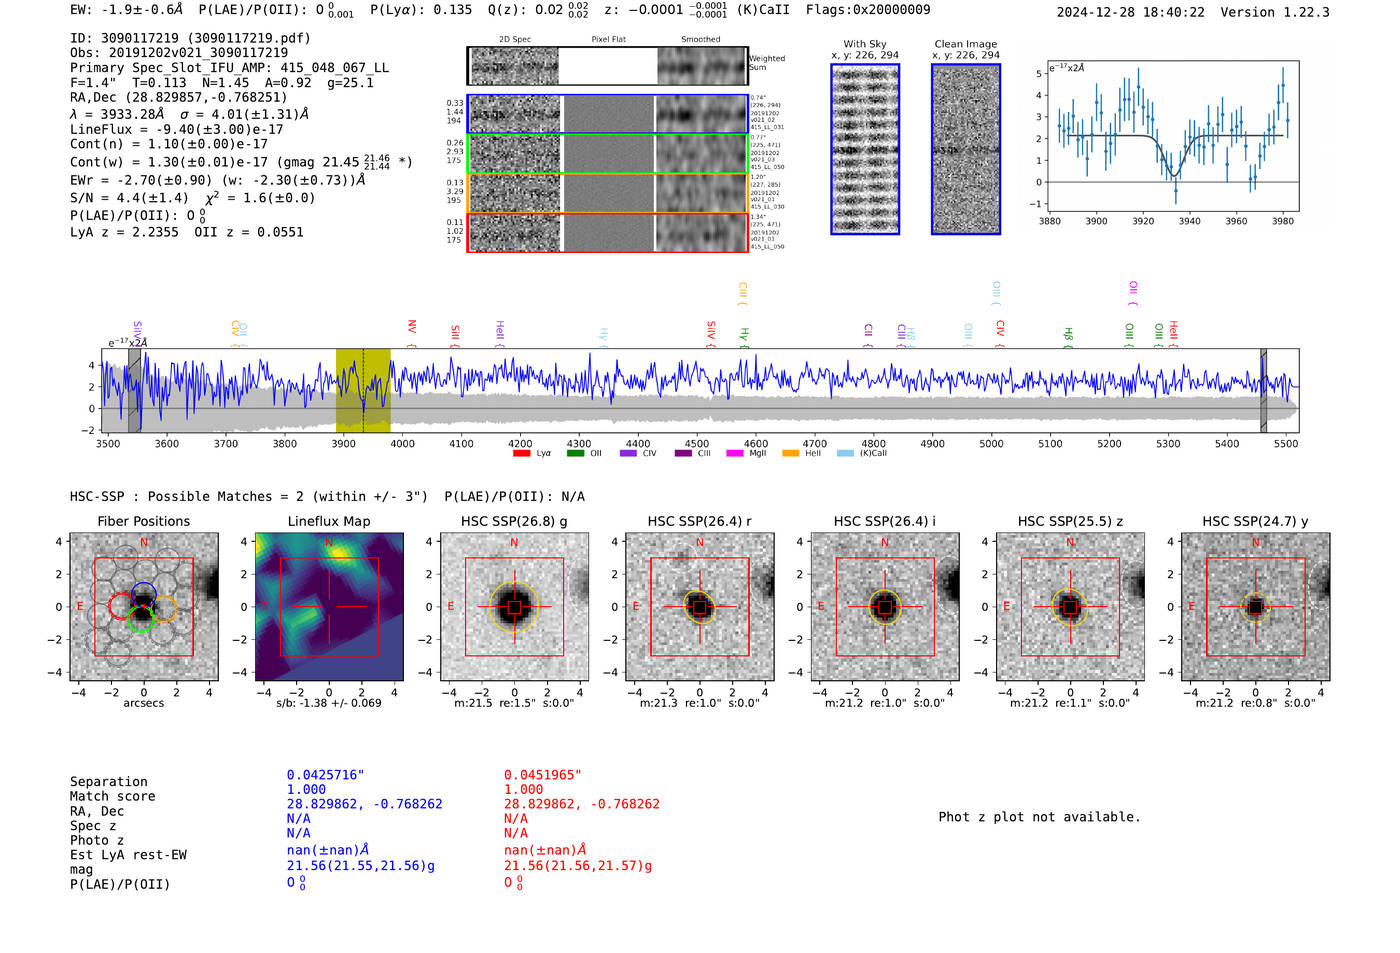Screen dimensions: 1400x953
Task: Click the gray hatched bar near 5460 Å
Action: tap(1263, 391)
